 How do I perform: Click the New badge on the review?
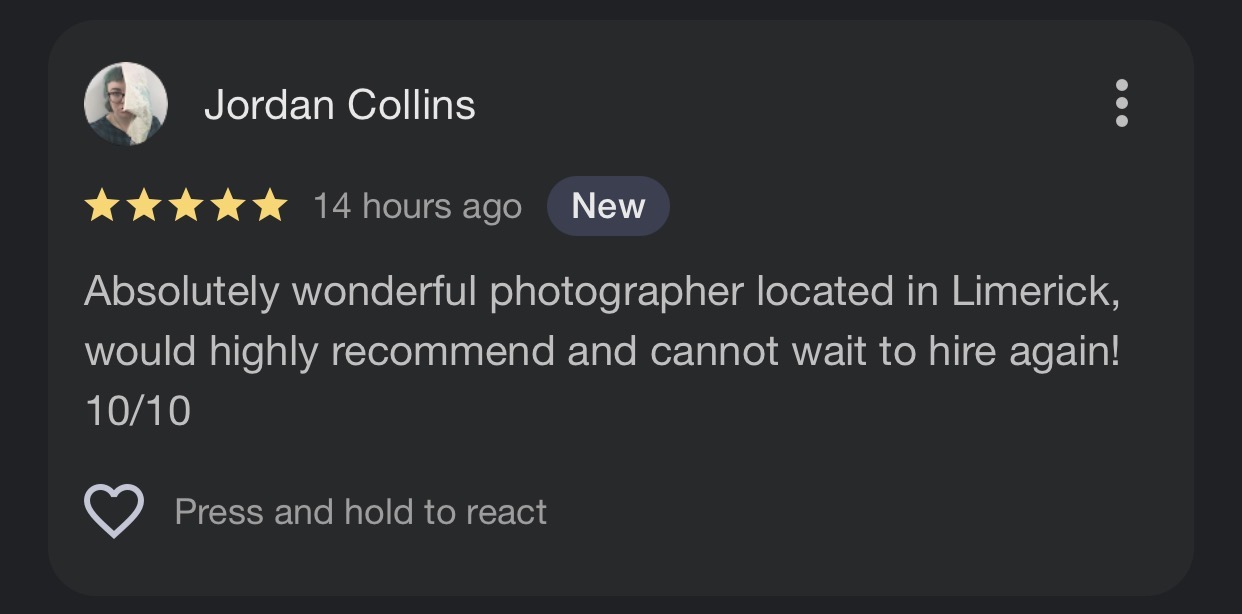608,206
